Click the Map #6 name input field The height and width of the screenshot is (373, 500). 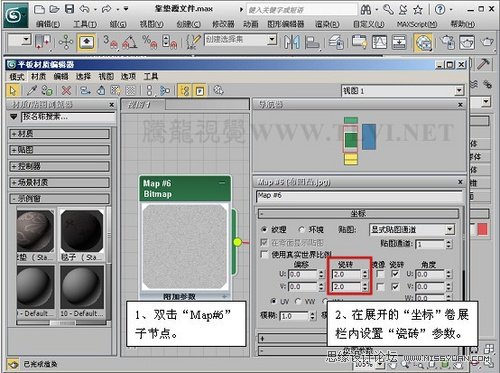click(359, 196)
